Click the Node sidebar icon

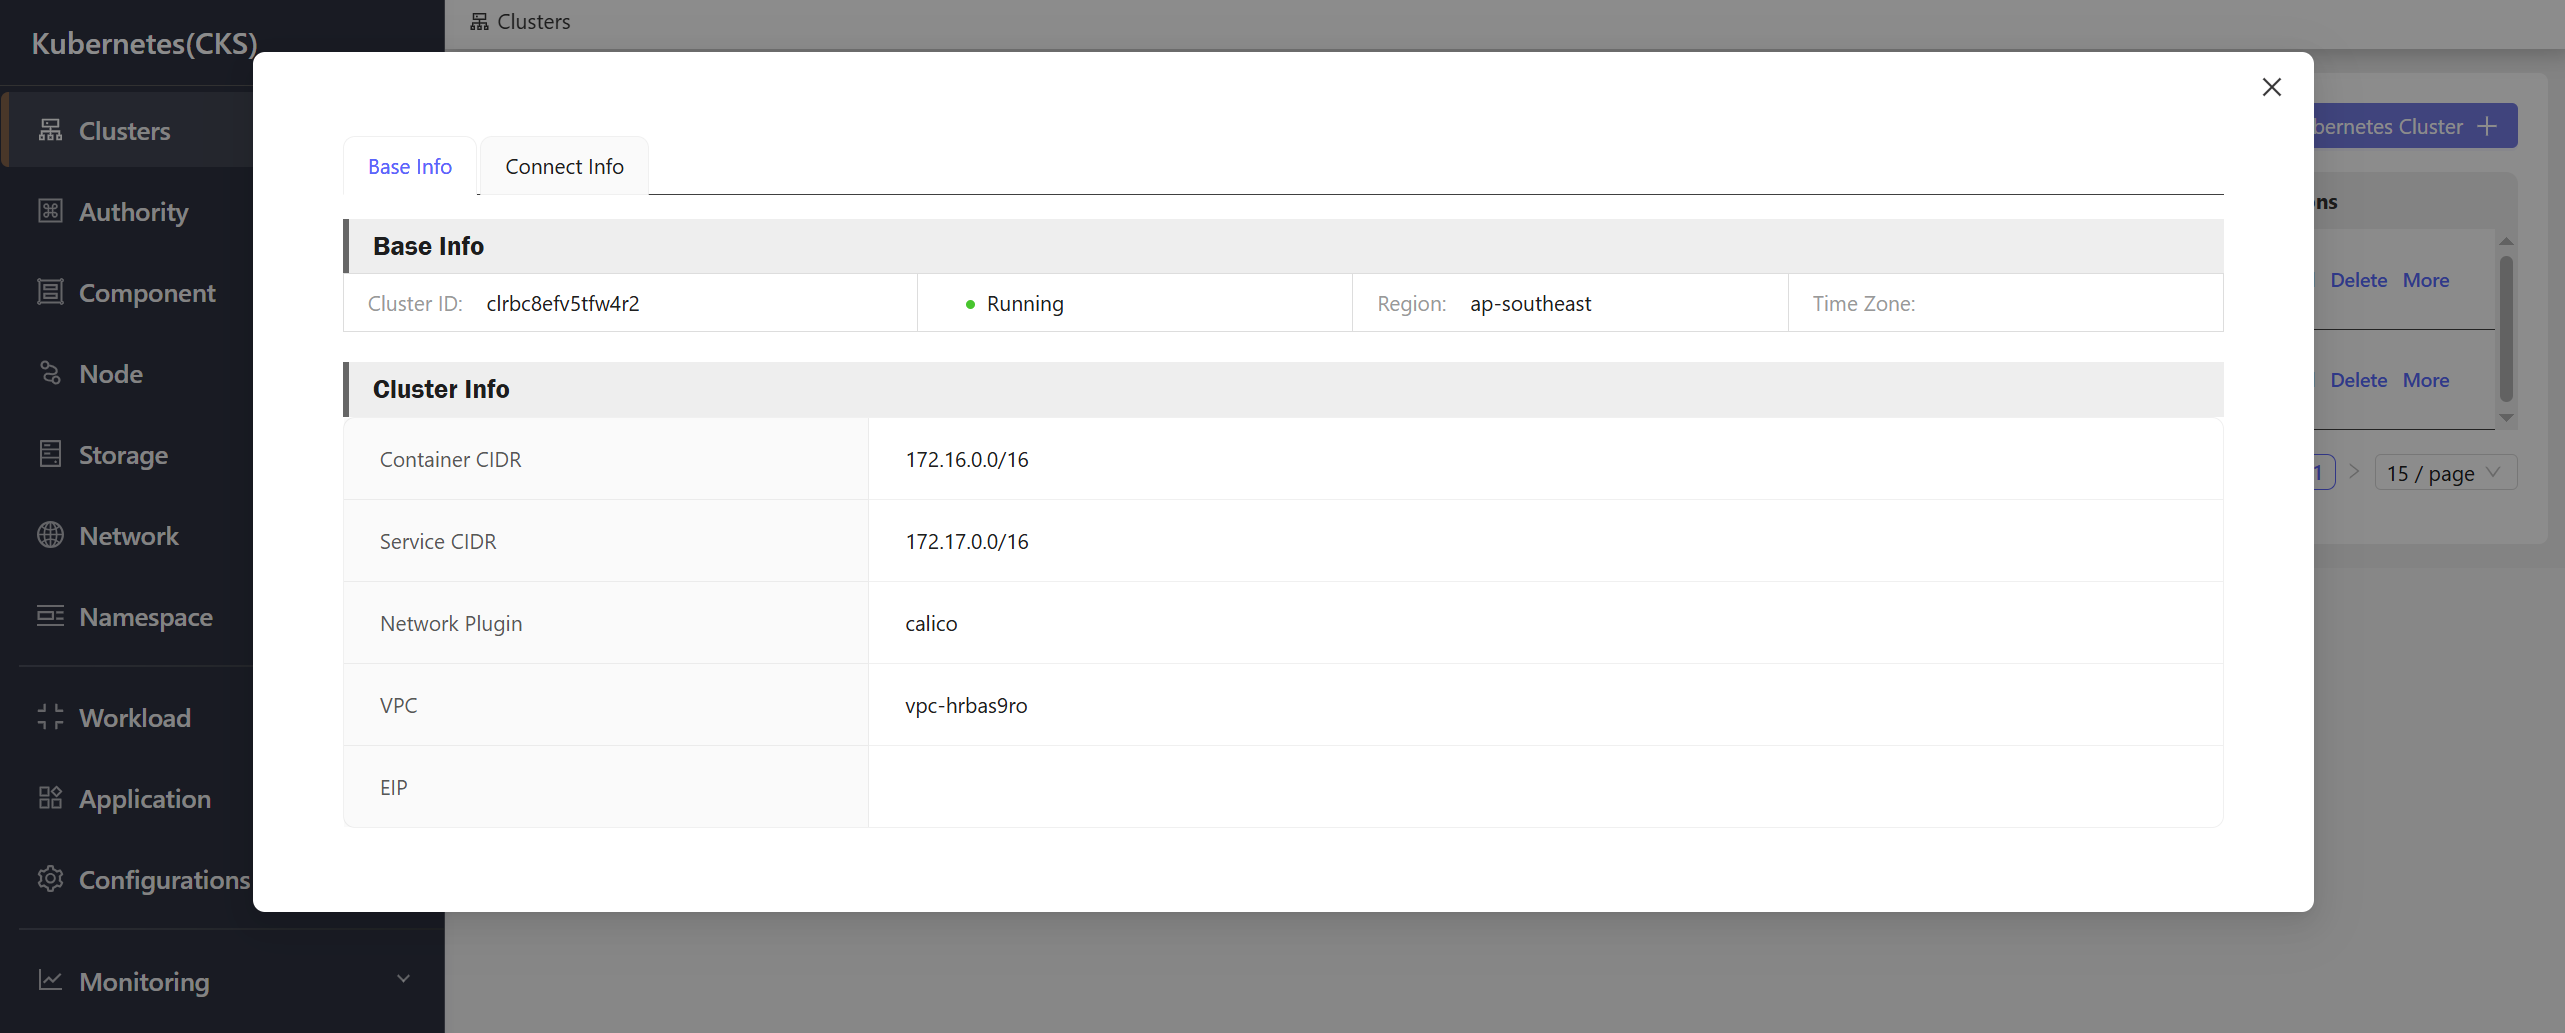point(50,373)
